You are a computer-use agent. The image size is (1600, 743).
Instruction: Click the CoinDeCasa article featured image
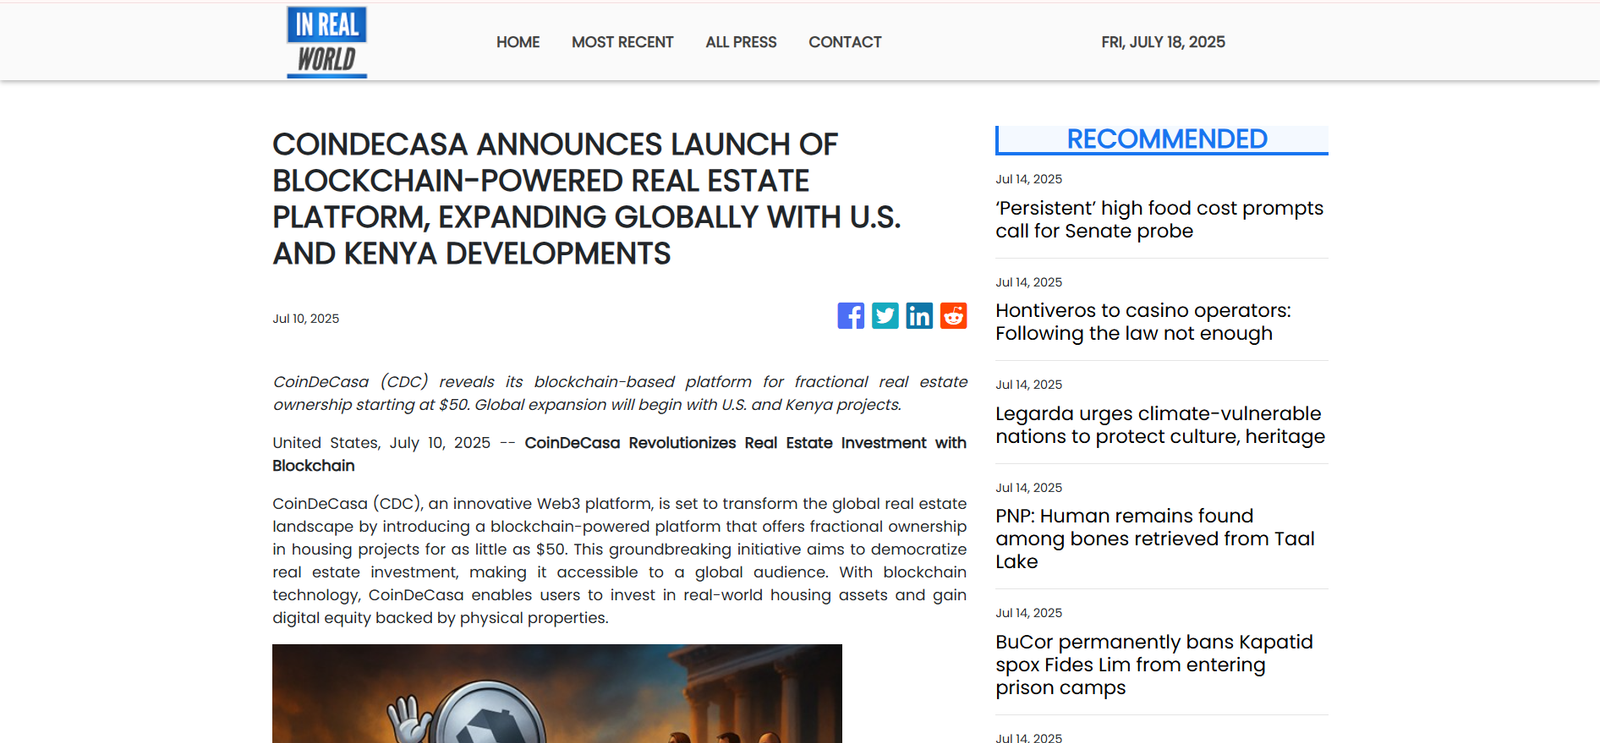[556, 693]
